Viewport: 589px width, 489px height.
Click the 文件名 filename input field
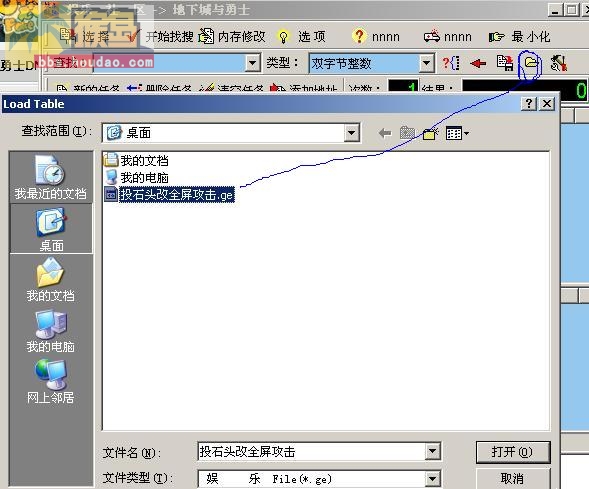pyautogui.click(x=311, y=451)
